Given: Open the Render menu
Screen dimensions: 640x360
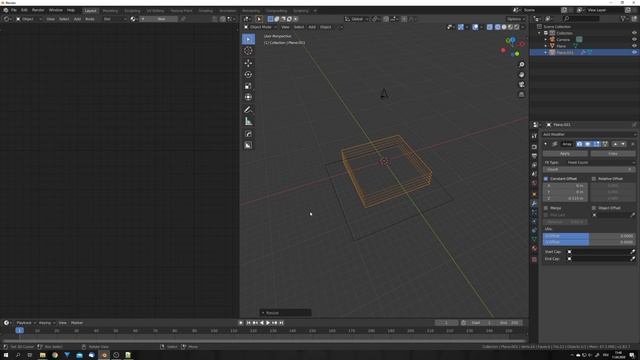Looking at the screenshot, I should point(38,10).
